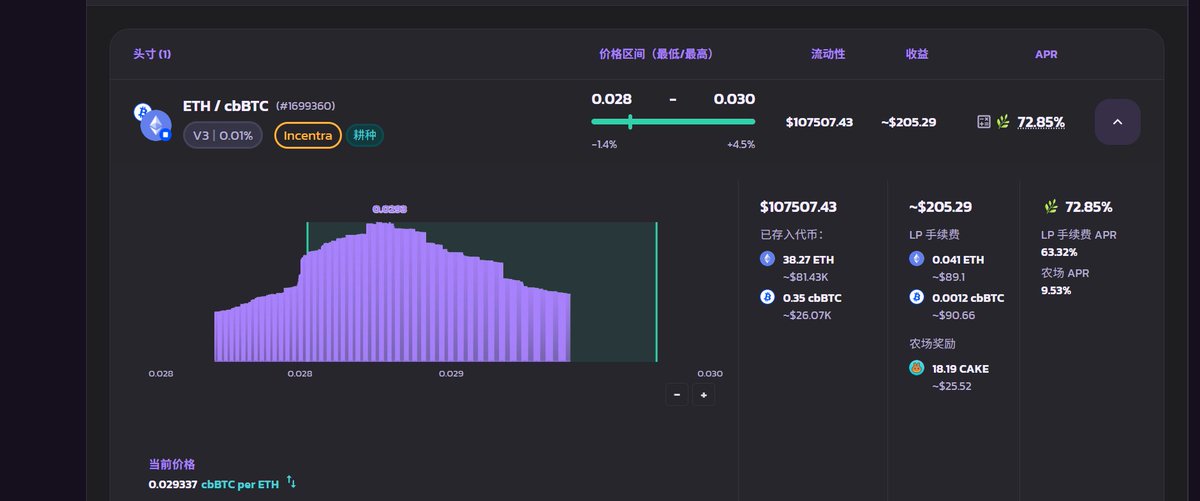
Task: Click the 当前价格 label
Action: [x=172, y=465]
